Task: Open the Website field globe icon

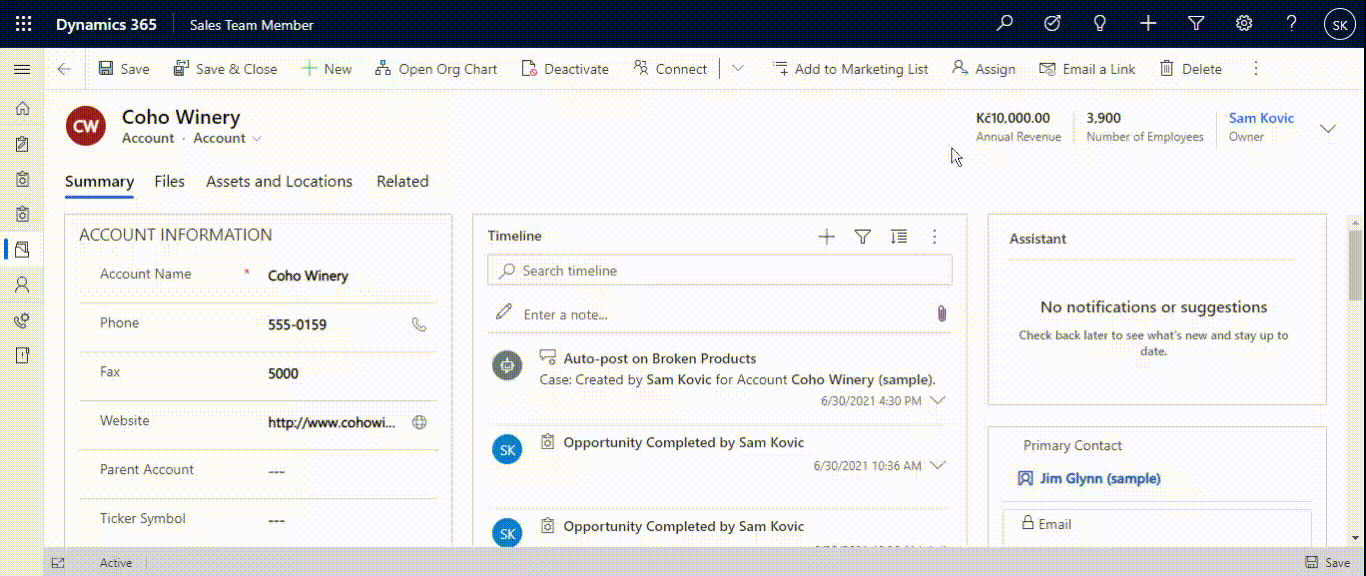Action: [x=420, y=422]
